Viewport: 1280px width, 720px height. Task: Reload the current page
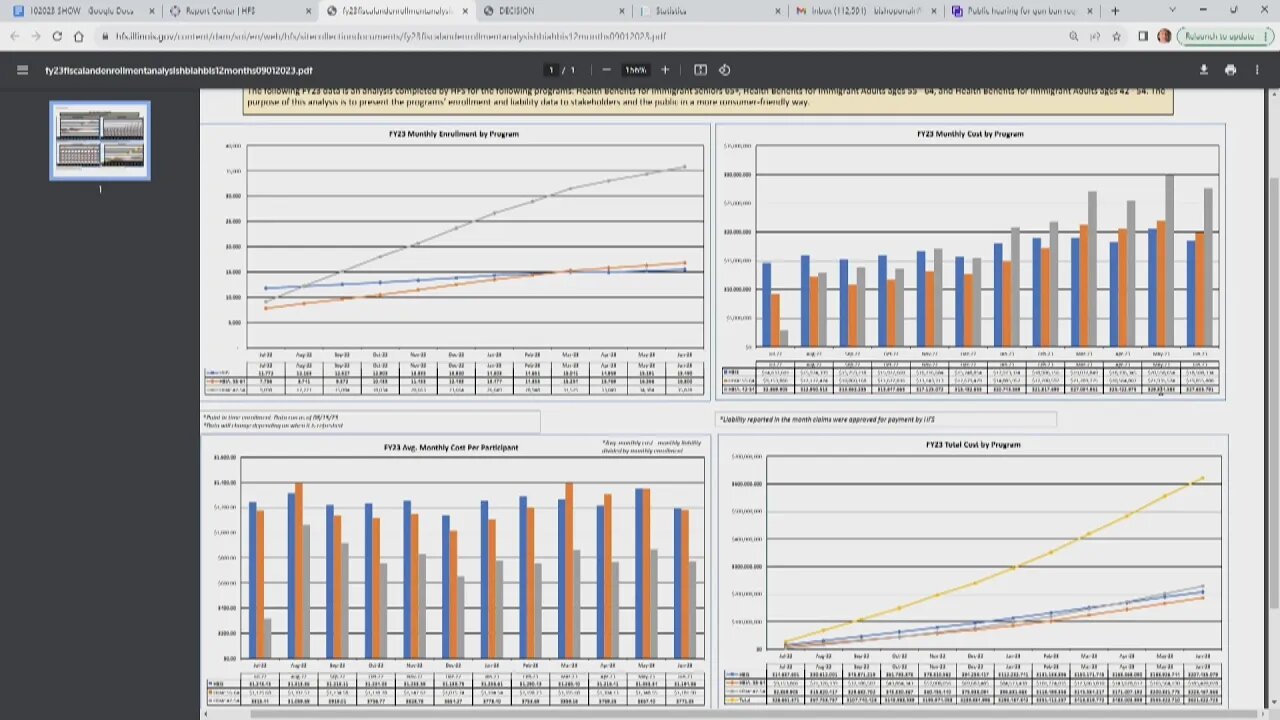[x=57, y=36]
